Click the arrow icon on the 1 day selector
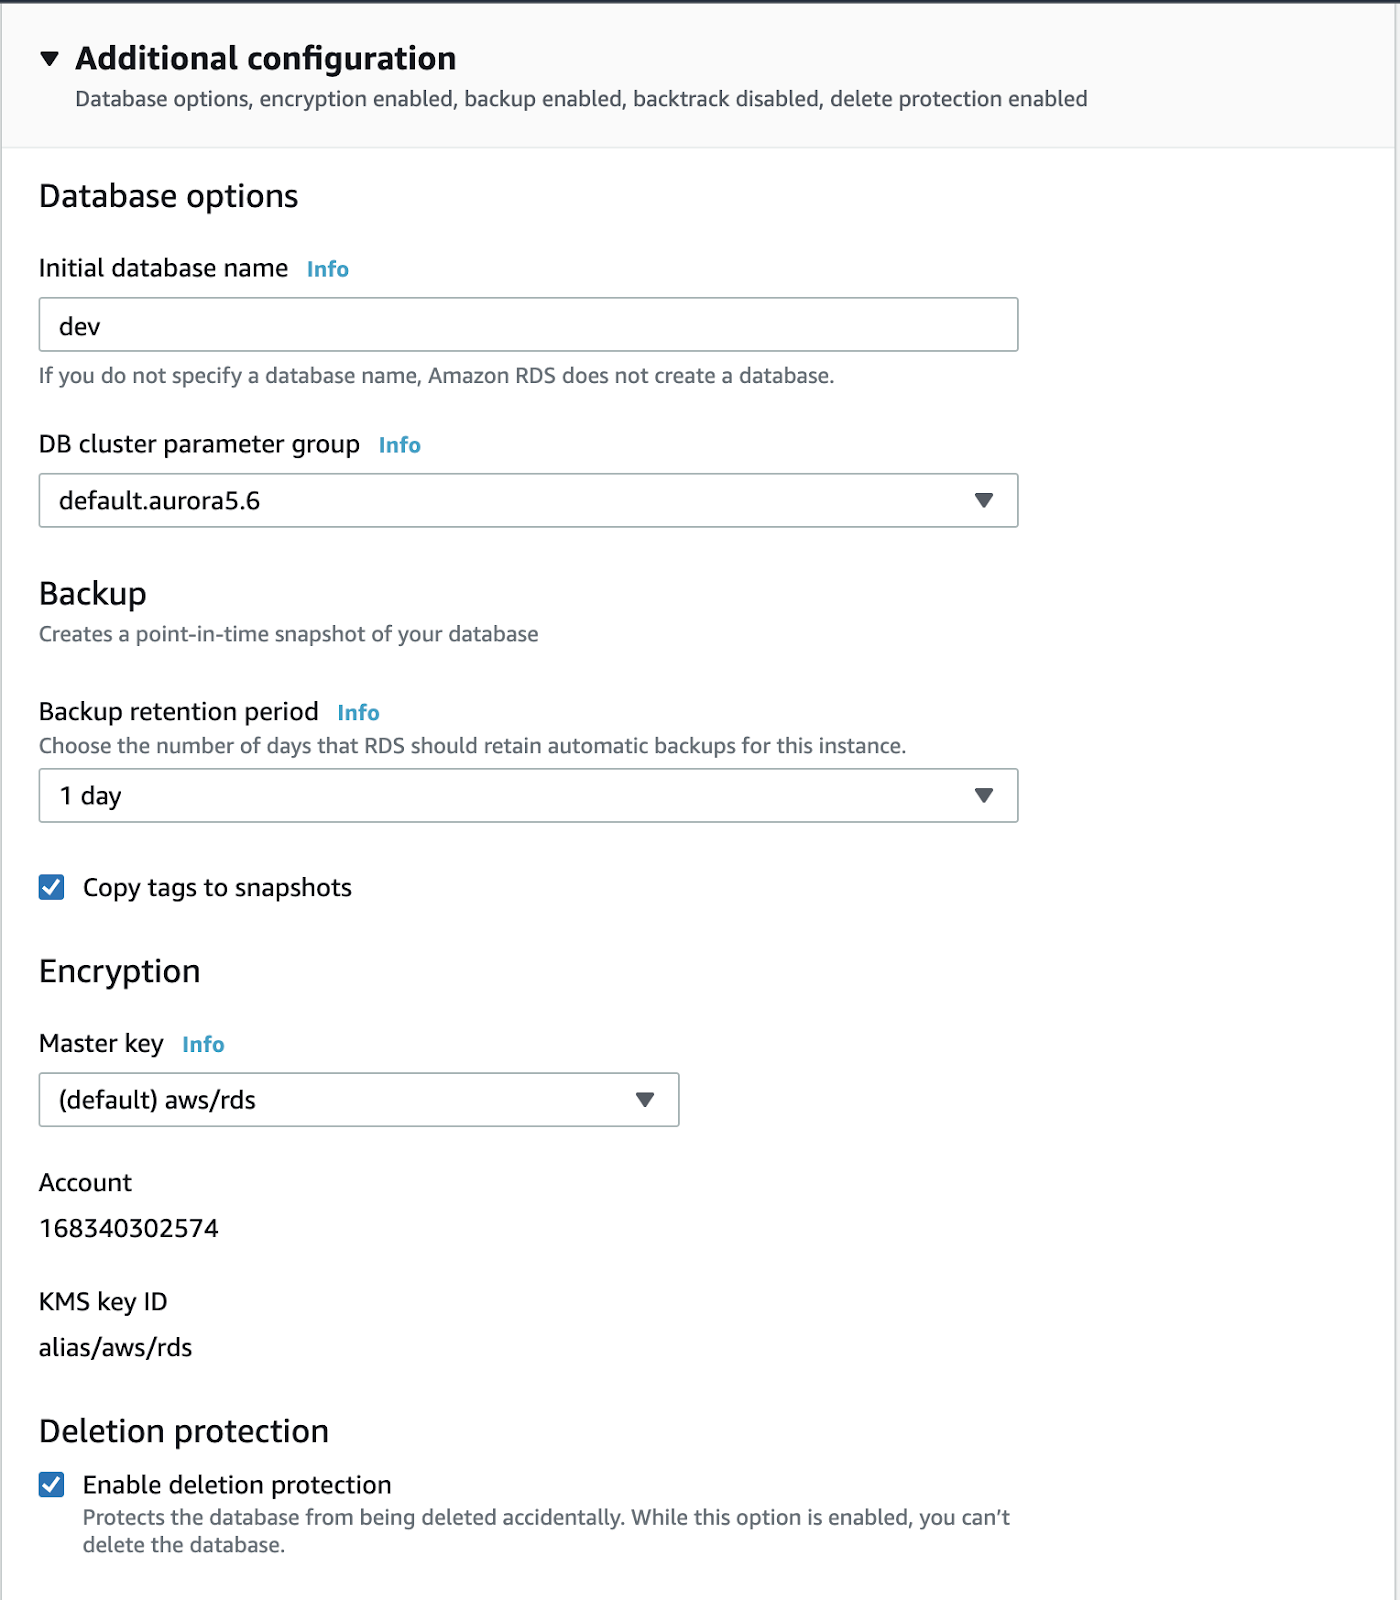 click(x=984, y=796)
